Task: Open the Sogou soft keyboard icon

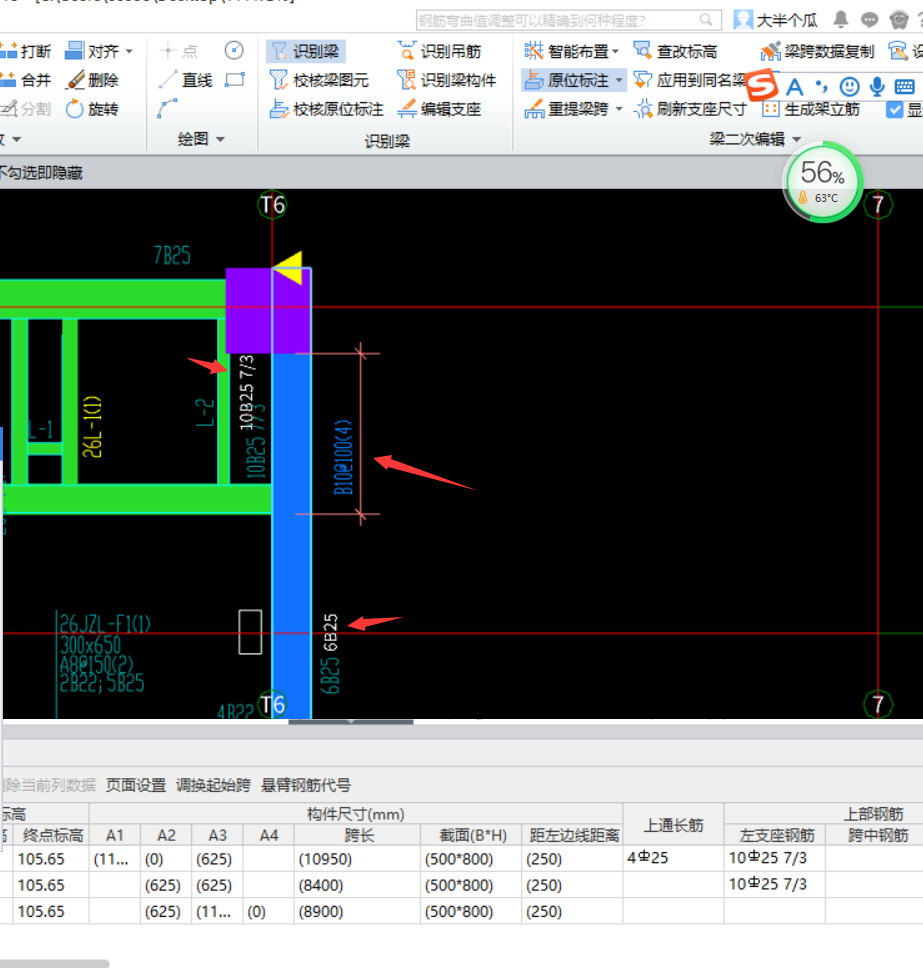Action: point(904,86)
